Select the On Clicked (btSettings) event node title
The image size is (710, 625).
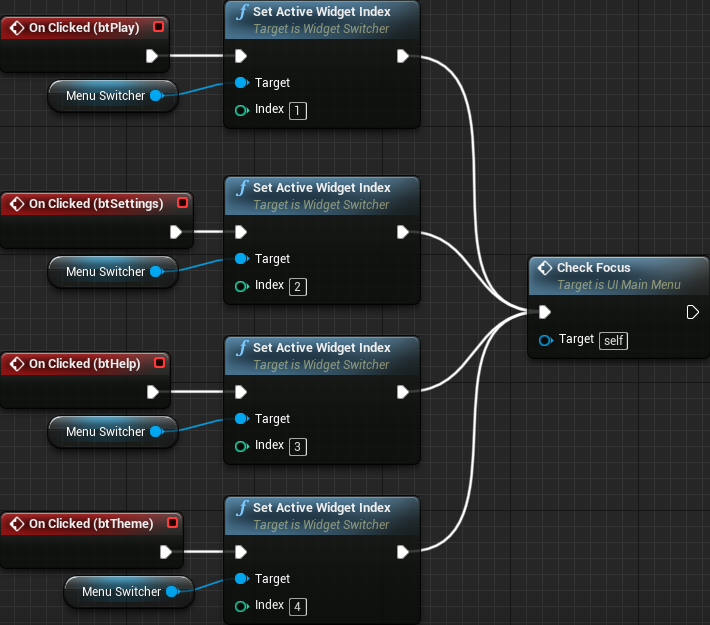click(96, 204)
